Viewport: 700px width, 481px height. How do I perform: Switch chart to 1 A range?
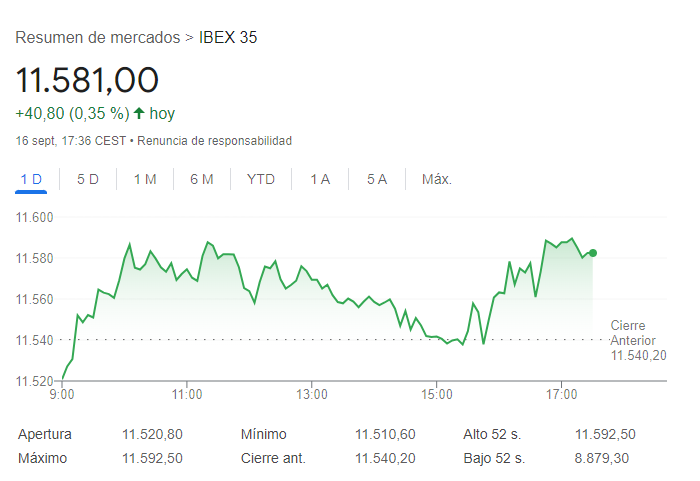[x=320, y=179]
